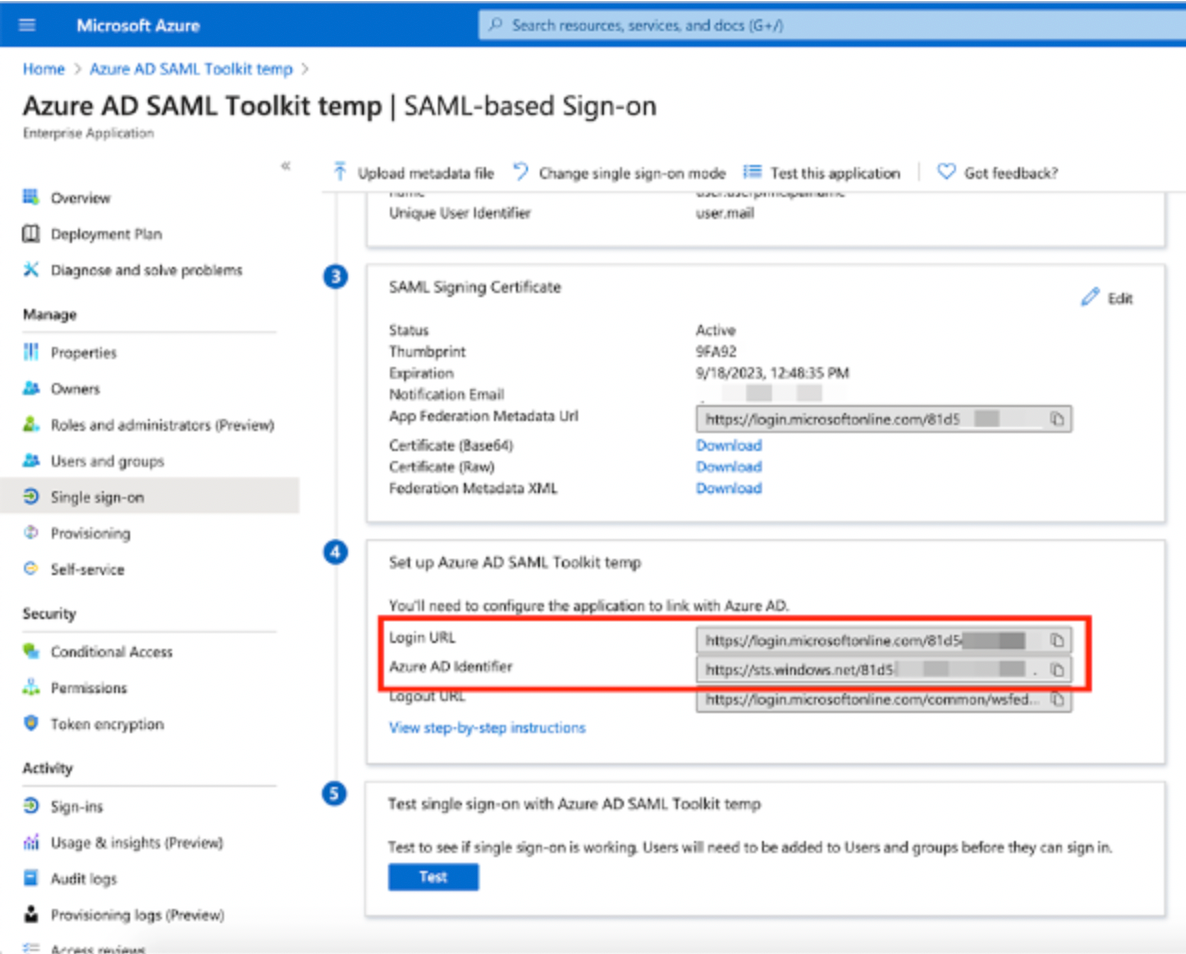Download the Federation Metadata XML

point(728,488)
